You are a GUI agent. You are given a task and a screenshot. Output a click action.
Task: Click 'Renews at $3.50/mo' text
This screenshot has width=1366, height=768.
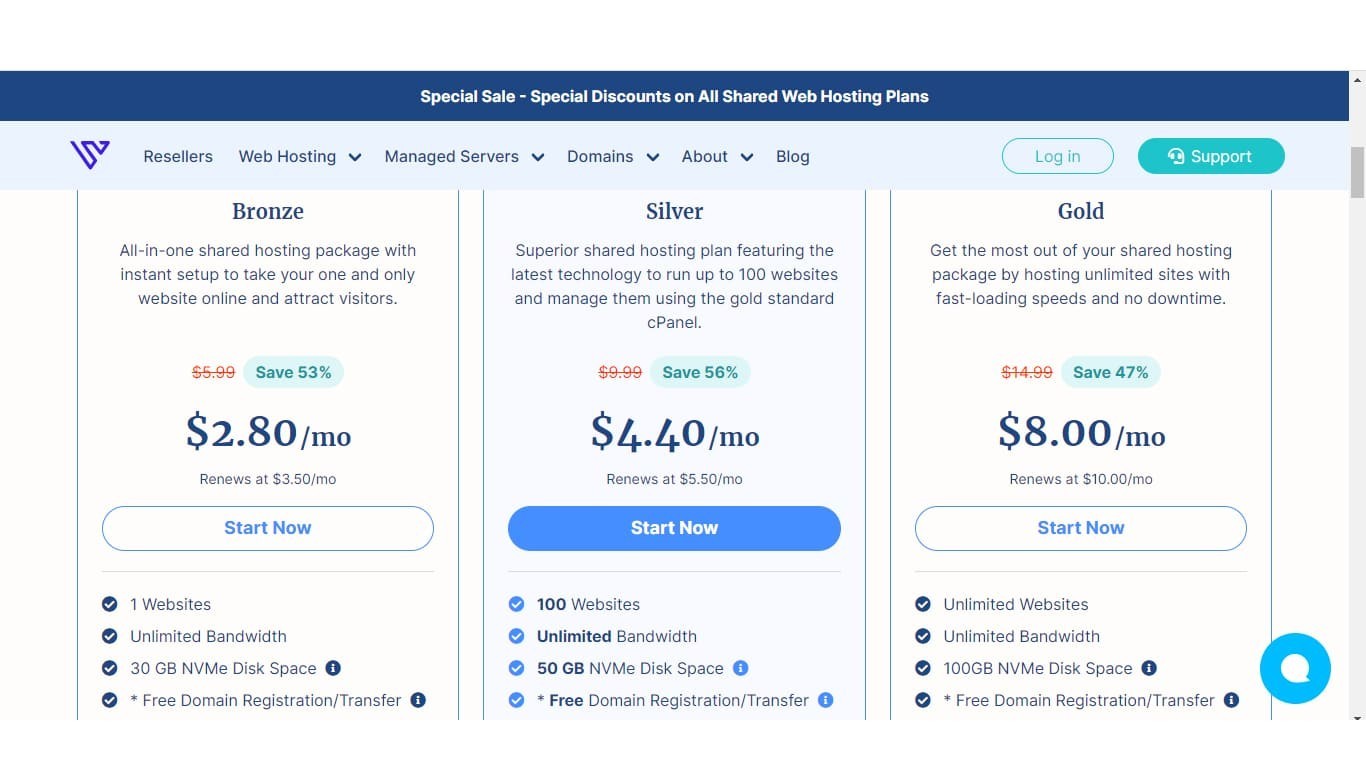tap(268, 479)
